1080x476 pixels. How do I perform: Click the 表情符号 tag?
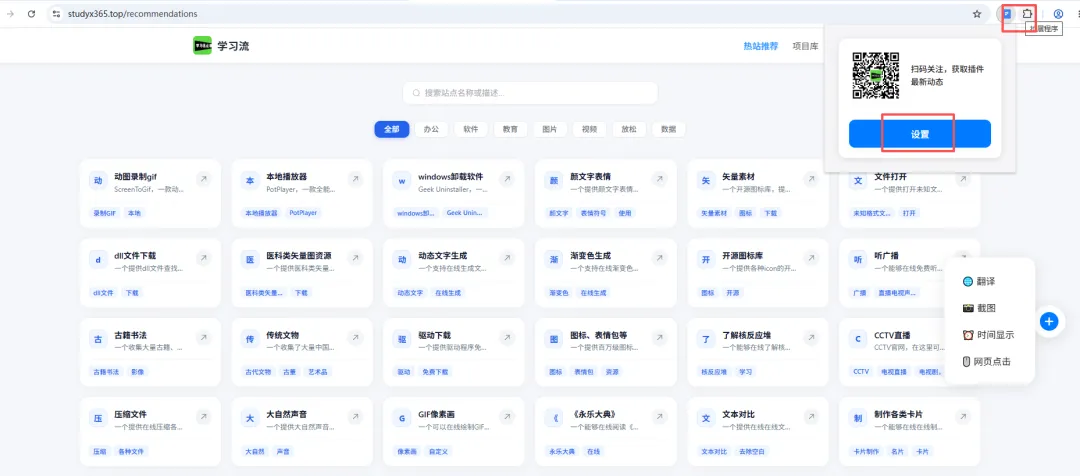[x=593, y=214]
